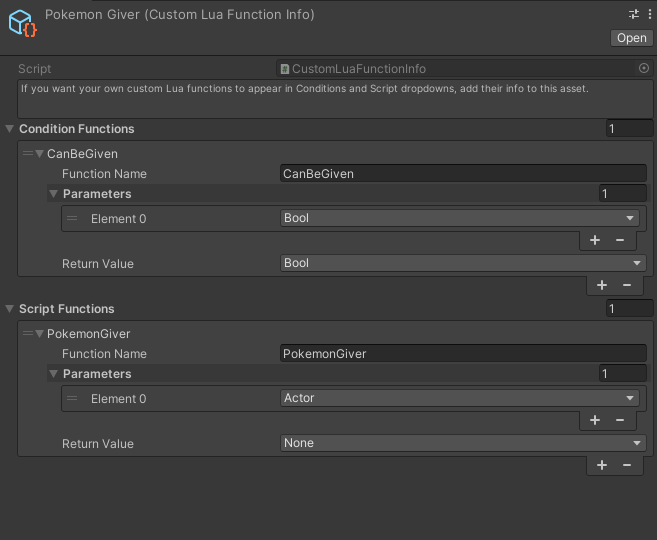Image resolution: width=657 pixels, height=540 pixels.
Task: Click the script object picker circle
Action: pyautogui.click(x=644, y=68)
